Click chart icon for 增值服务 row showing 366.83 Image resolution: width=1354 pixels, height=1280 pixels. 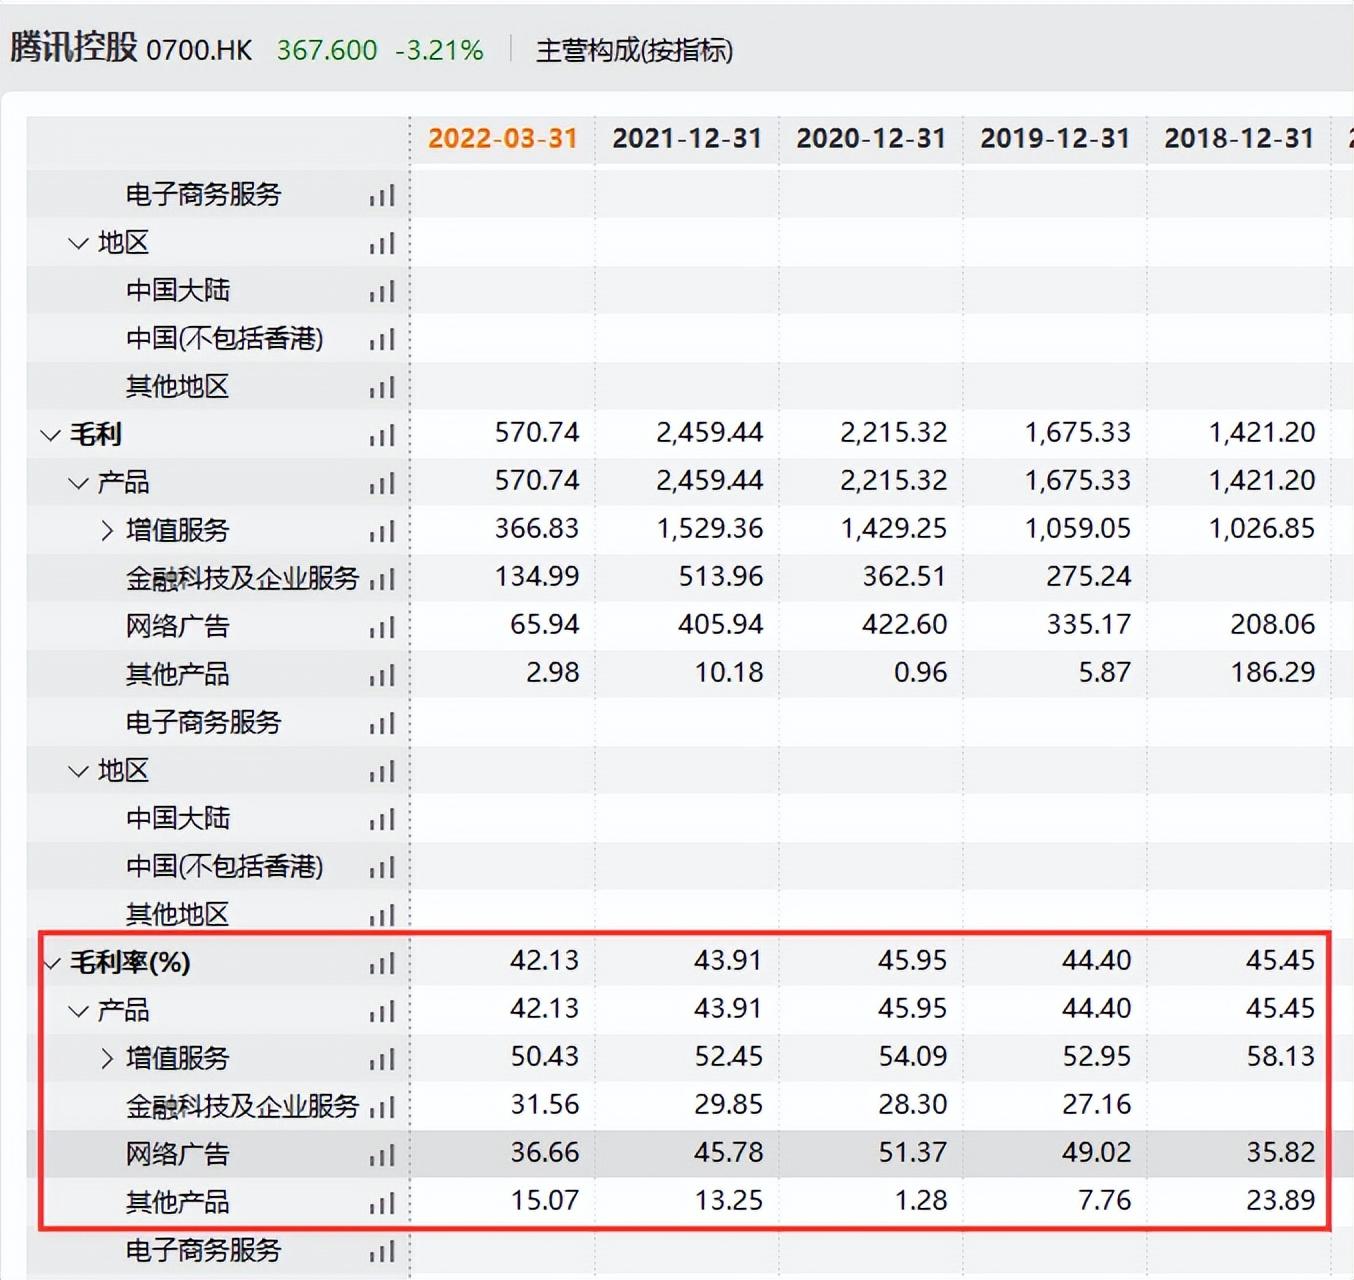382,531
